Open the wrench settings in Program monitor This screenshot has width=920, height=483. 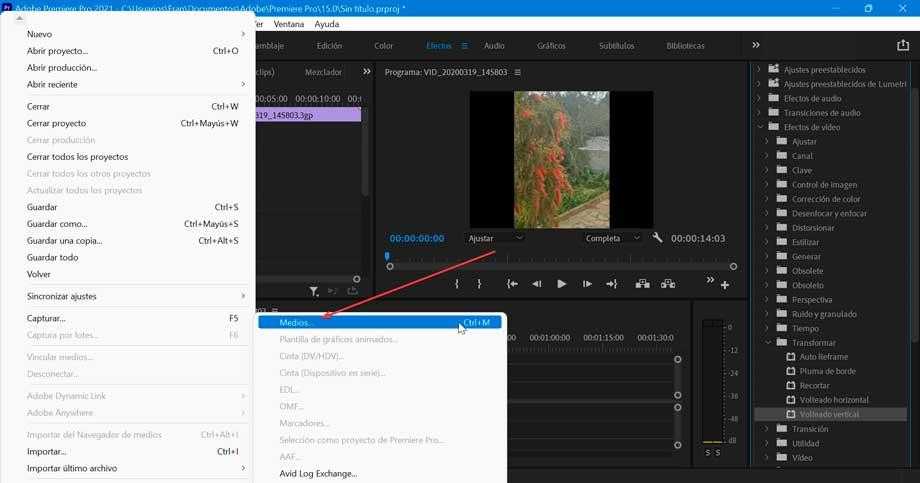[x=657, y=238]
